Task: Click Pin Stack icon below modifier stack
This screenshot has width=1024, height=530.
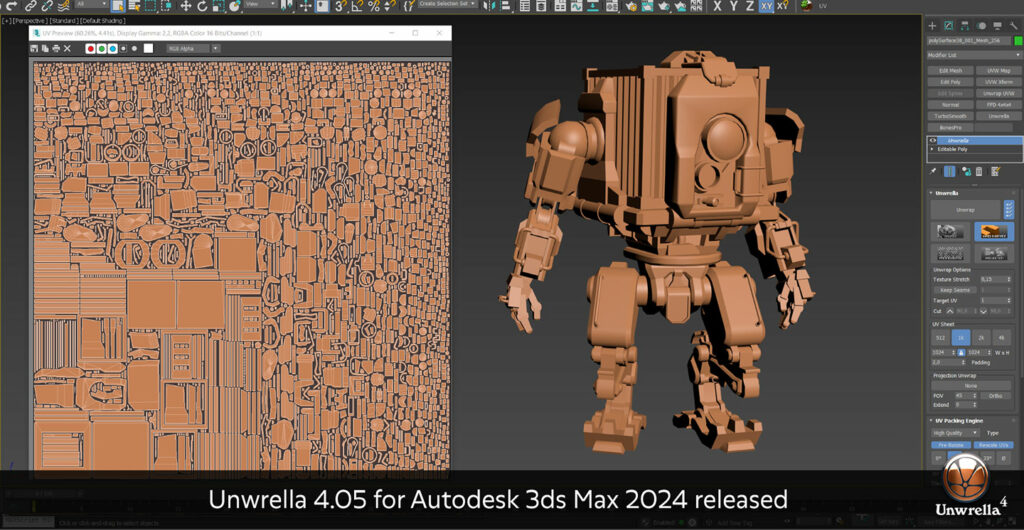Action: 933,172
